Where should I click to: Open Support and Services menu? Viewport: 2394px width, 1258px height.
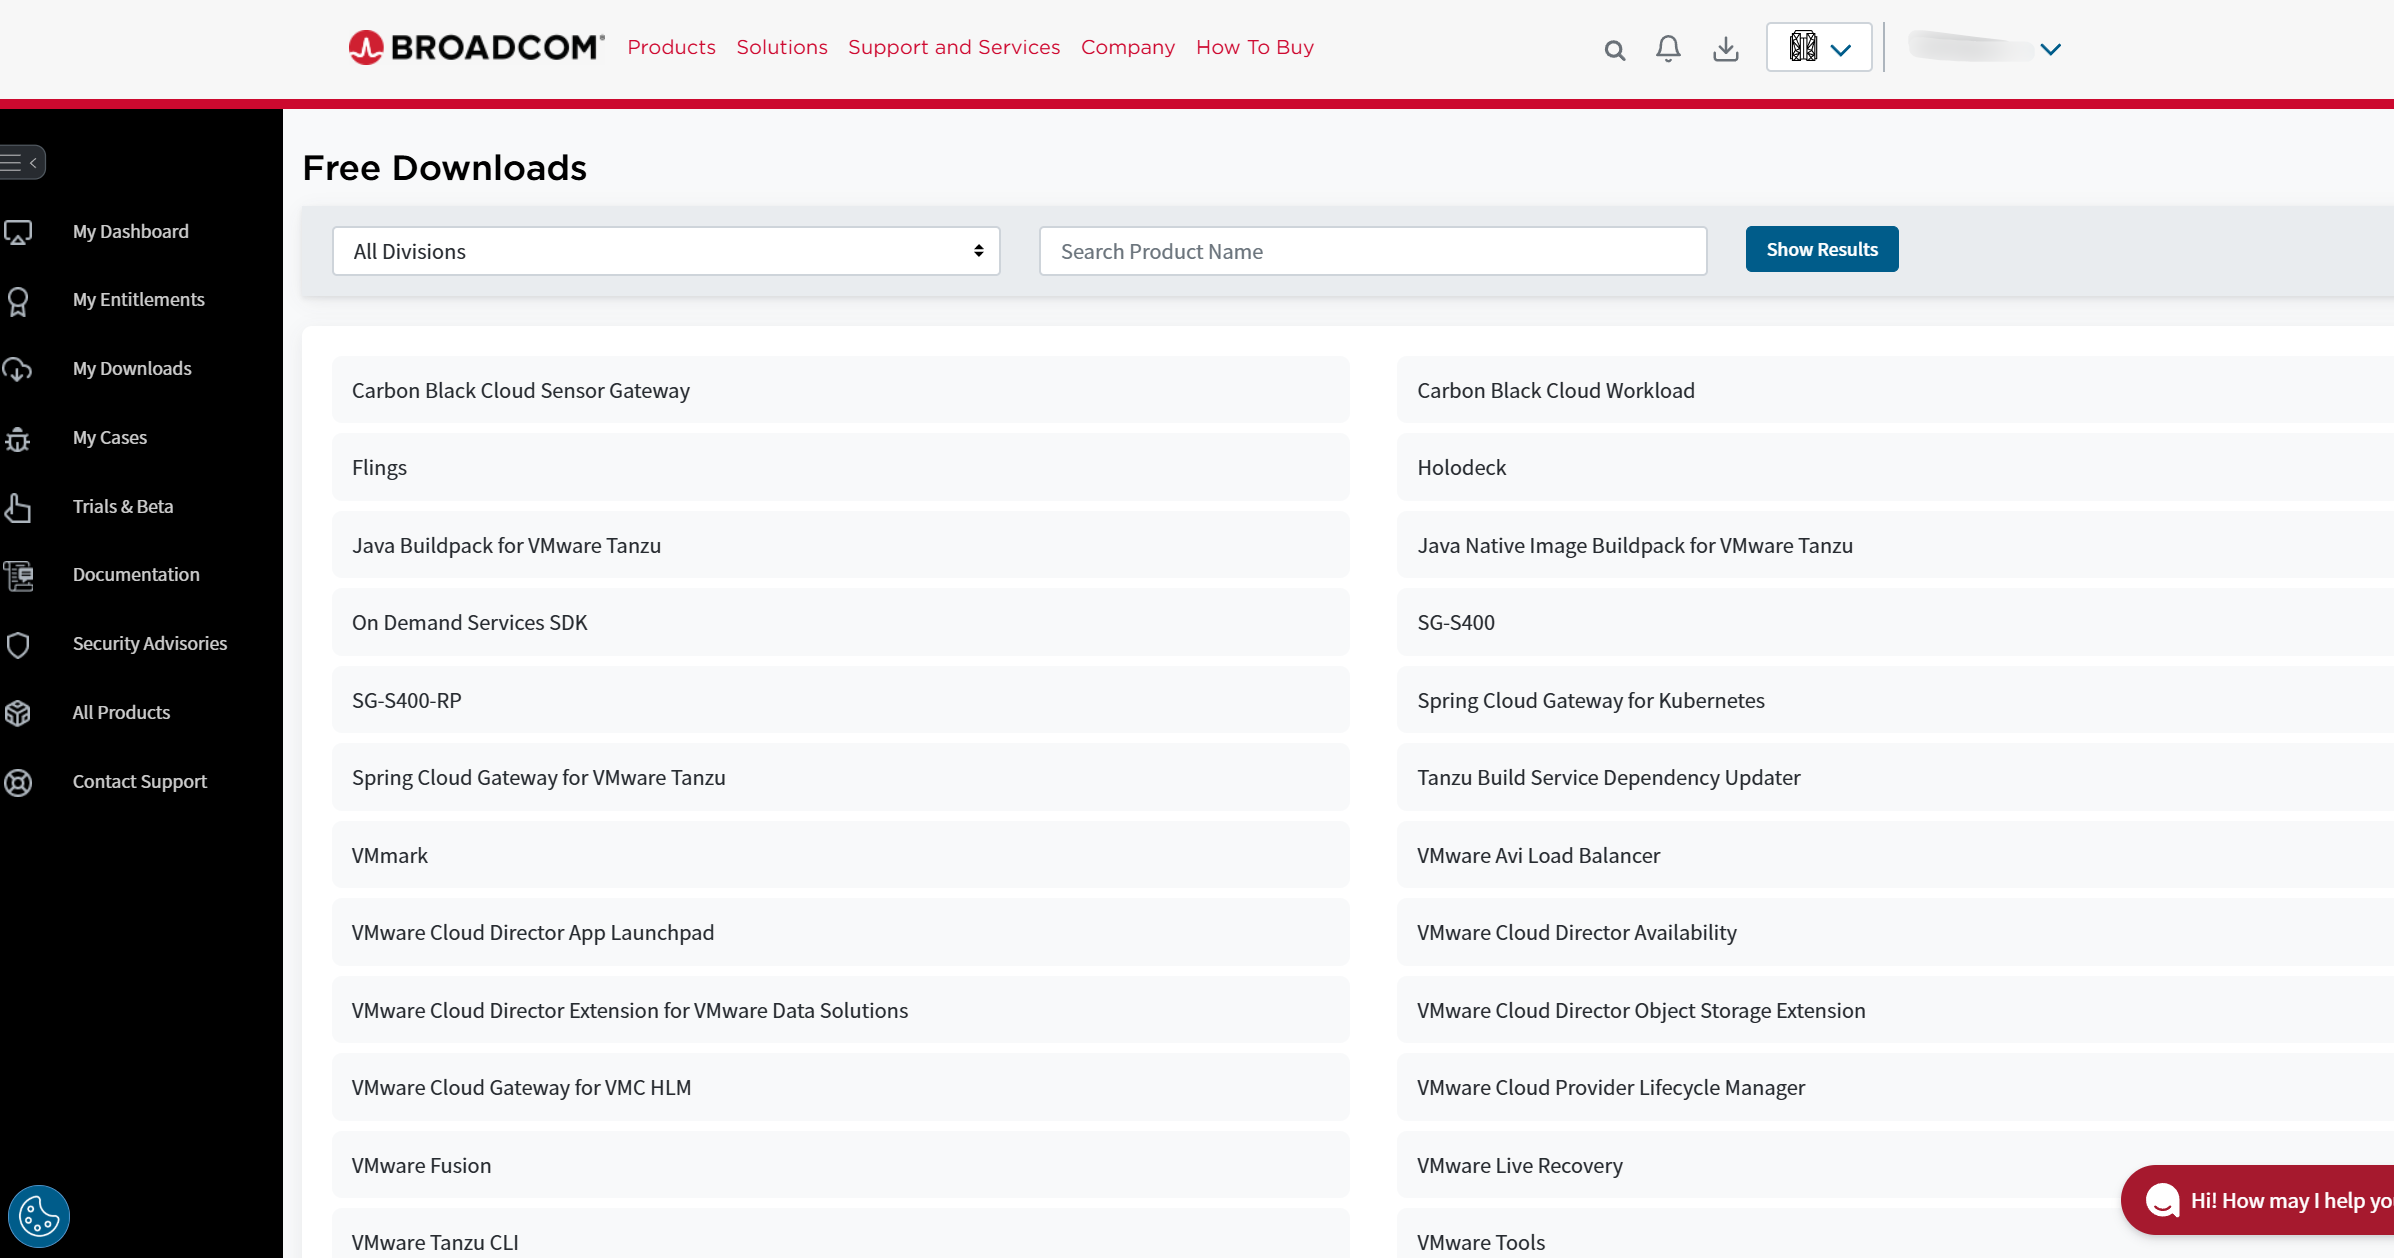[953, 47]
